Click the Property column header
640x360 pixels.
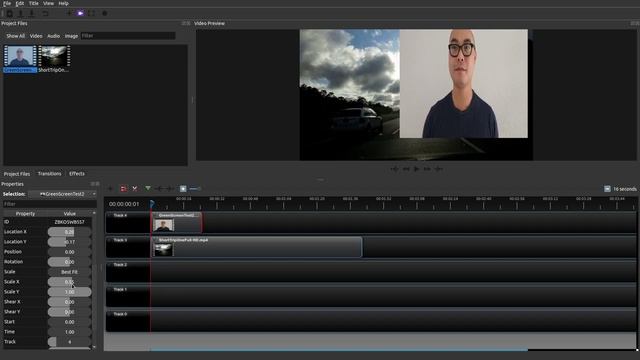coord(25,213)
